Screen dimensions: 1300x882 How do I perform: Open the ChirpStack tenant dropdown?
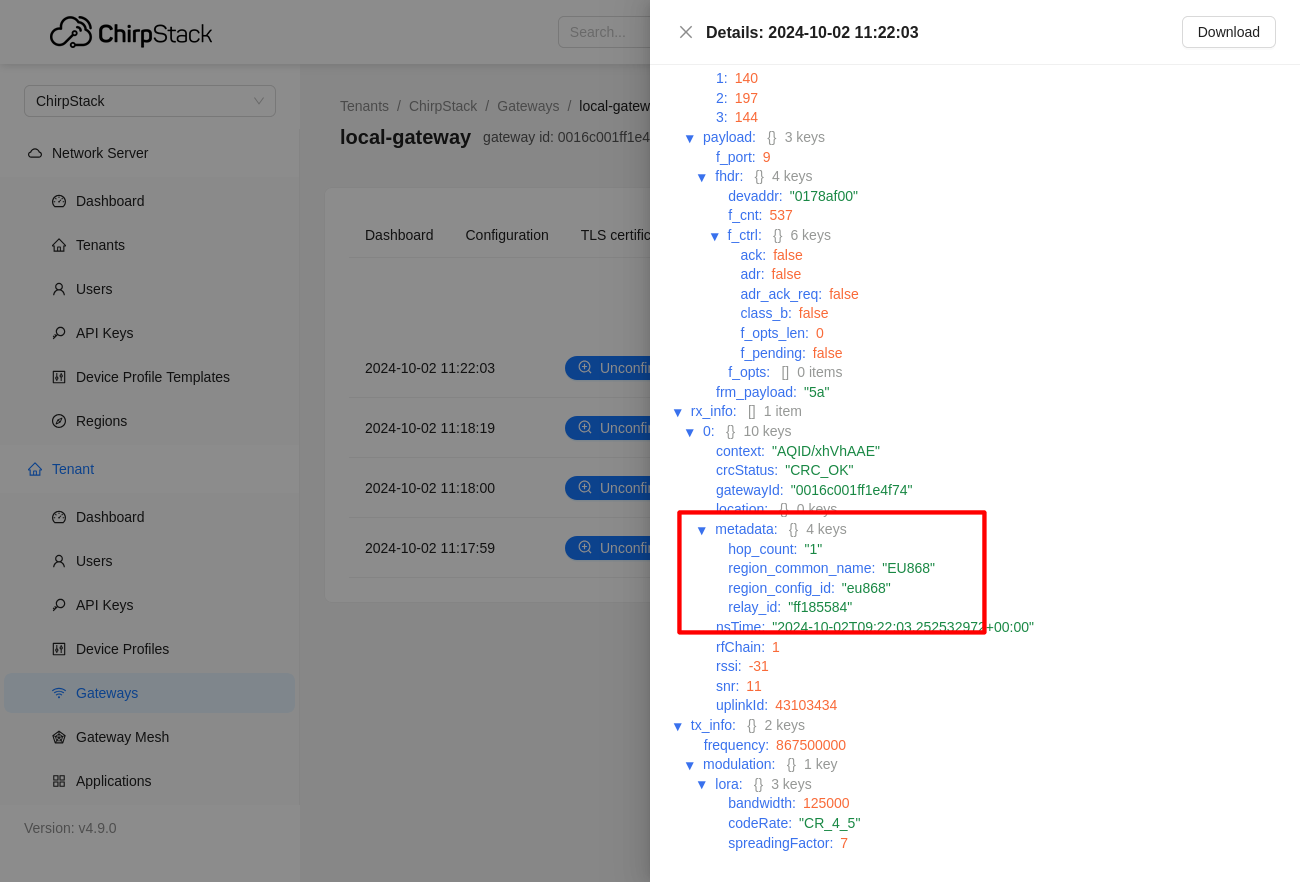[150, 101]
